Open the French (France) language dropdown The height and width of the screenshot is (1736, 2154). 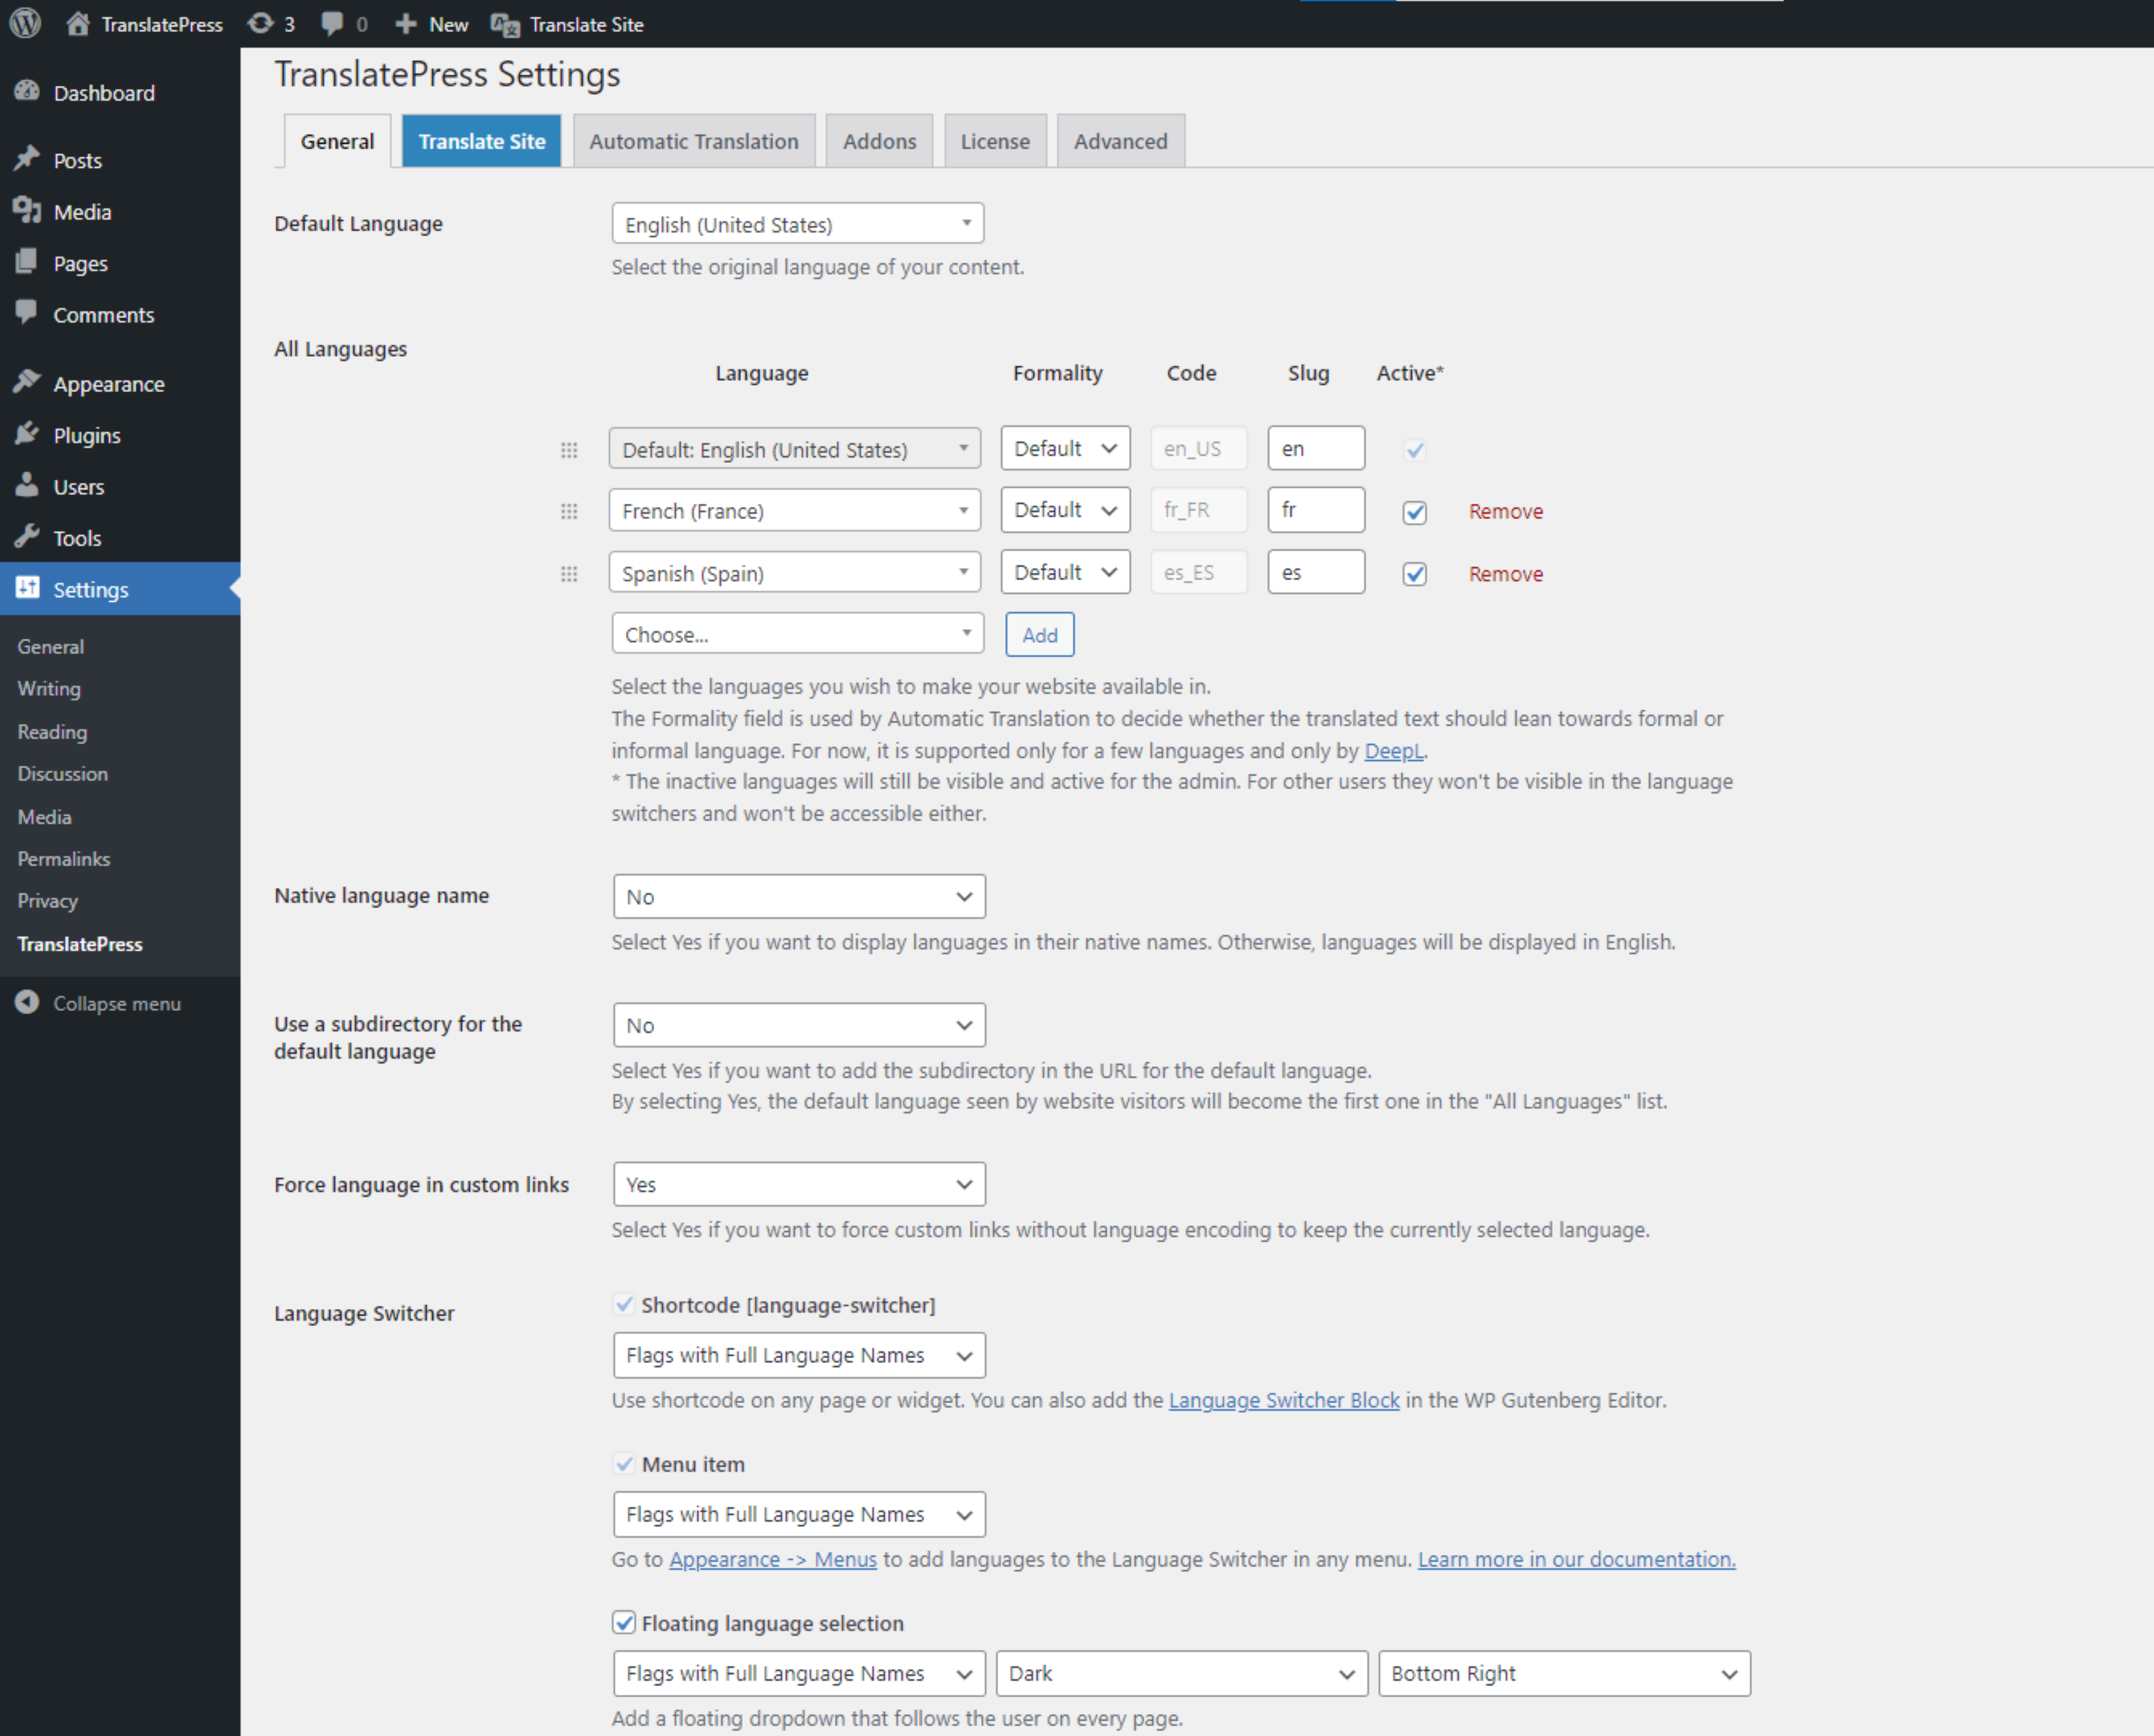(x=794, y=511)
